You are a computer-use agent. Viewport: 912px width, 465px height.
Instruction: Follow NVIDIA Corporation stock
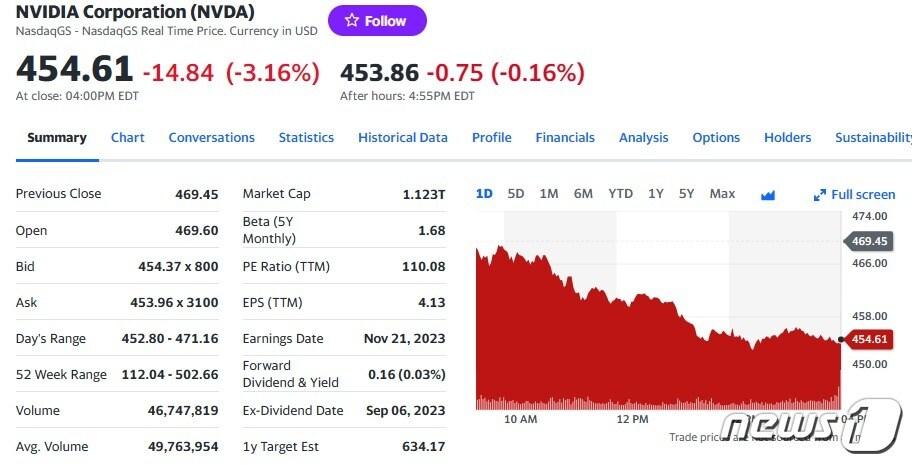(377, 21)
